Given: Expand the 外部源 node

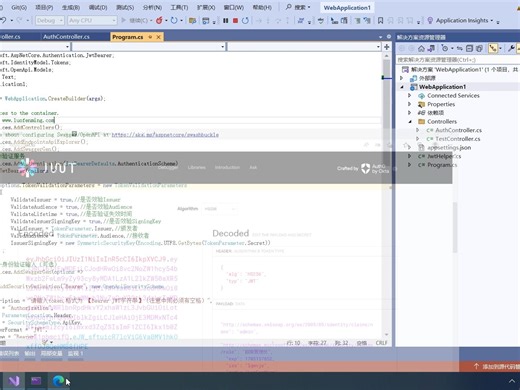Looking at the screenshot, I should pyautogui.click(x=402, y=78).
